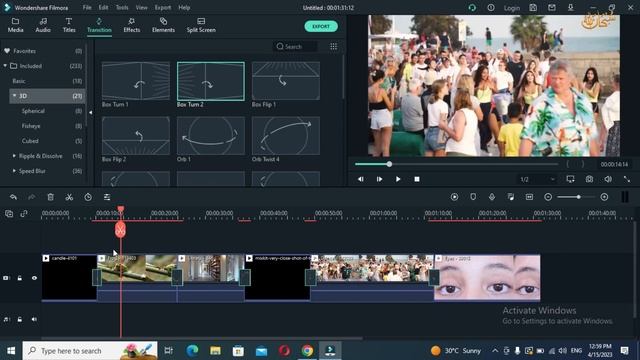Record a voiceover with the microphone icon
The height and width of the screenshot is (360, 640).
pos(492,197)
